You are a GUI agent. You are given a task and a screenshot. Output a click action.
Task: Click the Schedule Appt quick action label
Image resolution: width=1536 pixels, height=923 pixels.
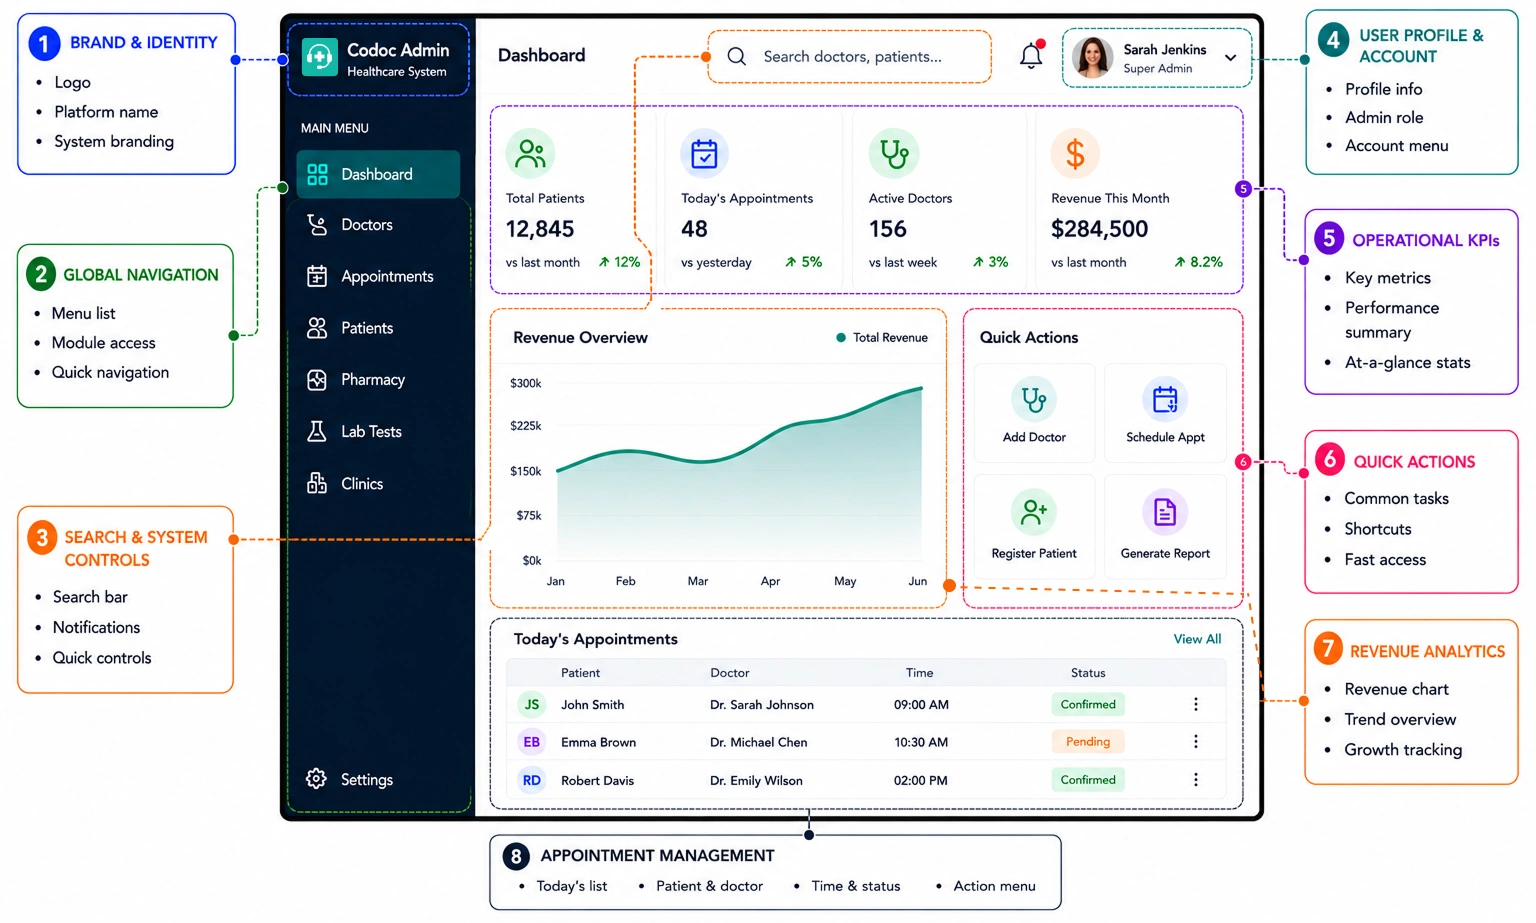[x=1165, y=437]
